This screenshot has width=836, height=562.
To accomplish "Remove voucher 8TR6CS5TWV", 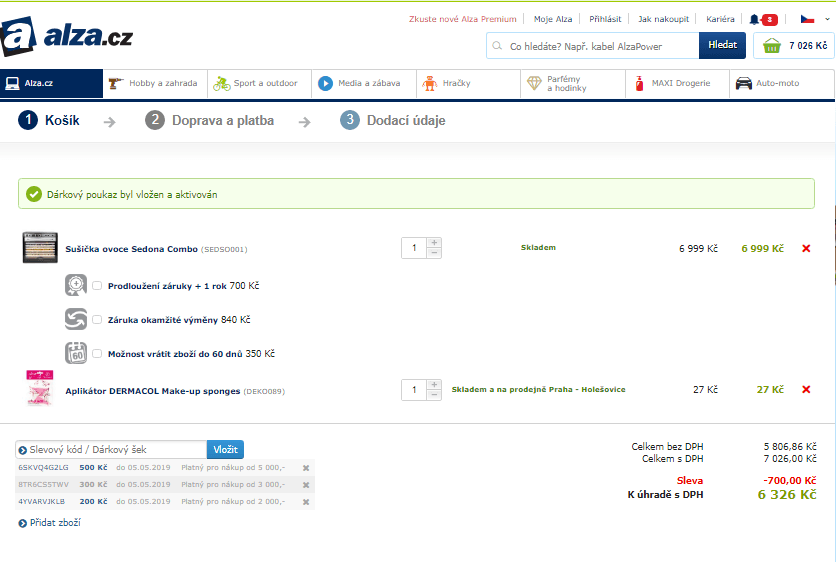I will (306, 485).
